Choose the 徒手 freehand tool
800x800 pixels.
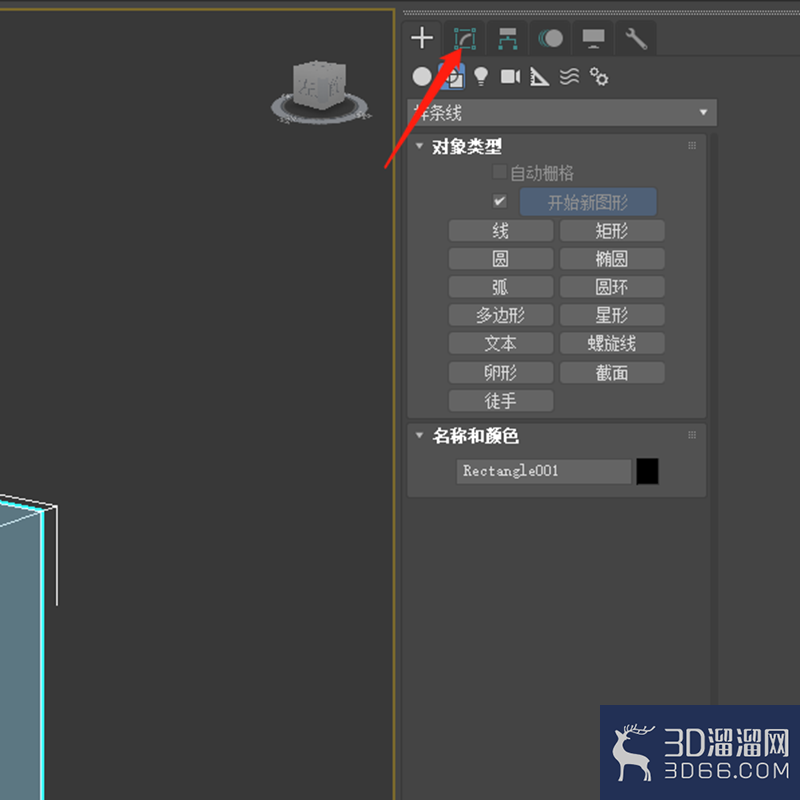501,401
